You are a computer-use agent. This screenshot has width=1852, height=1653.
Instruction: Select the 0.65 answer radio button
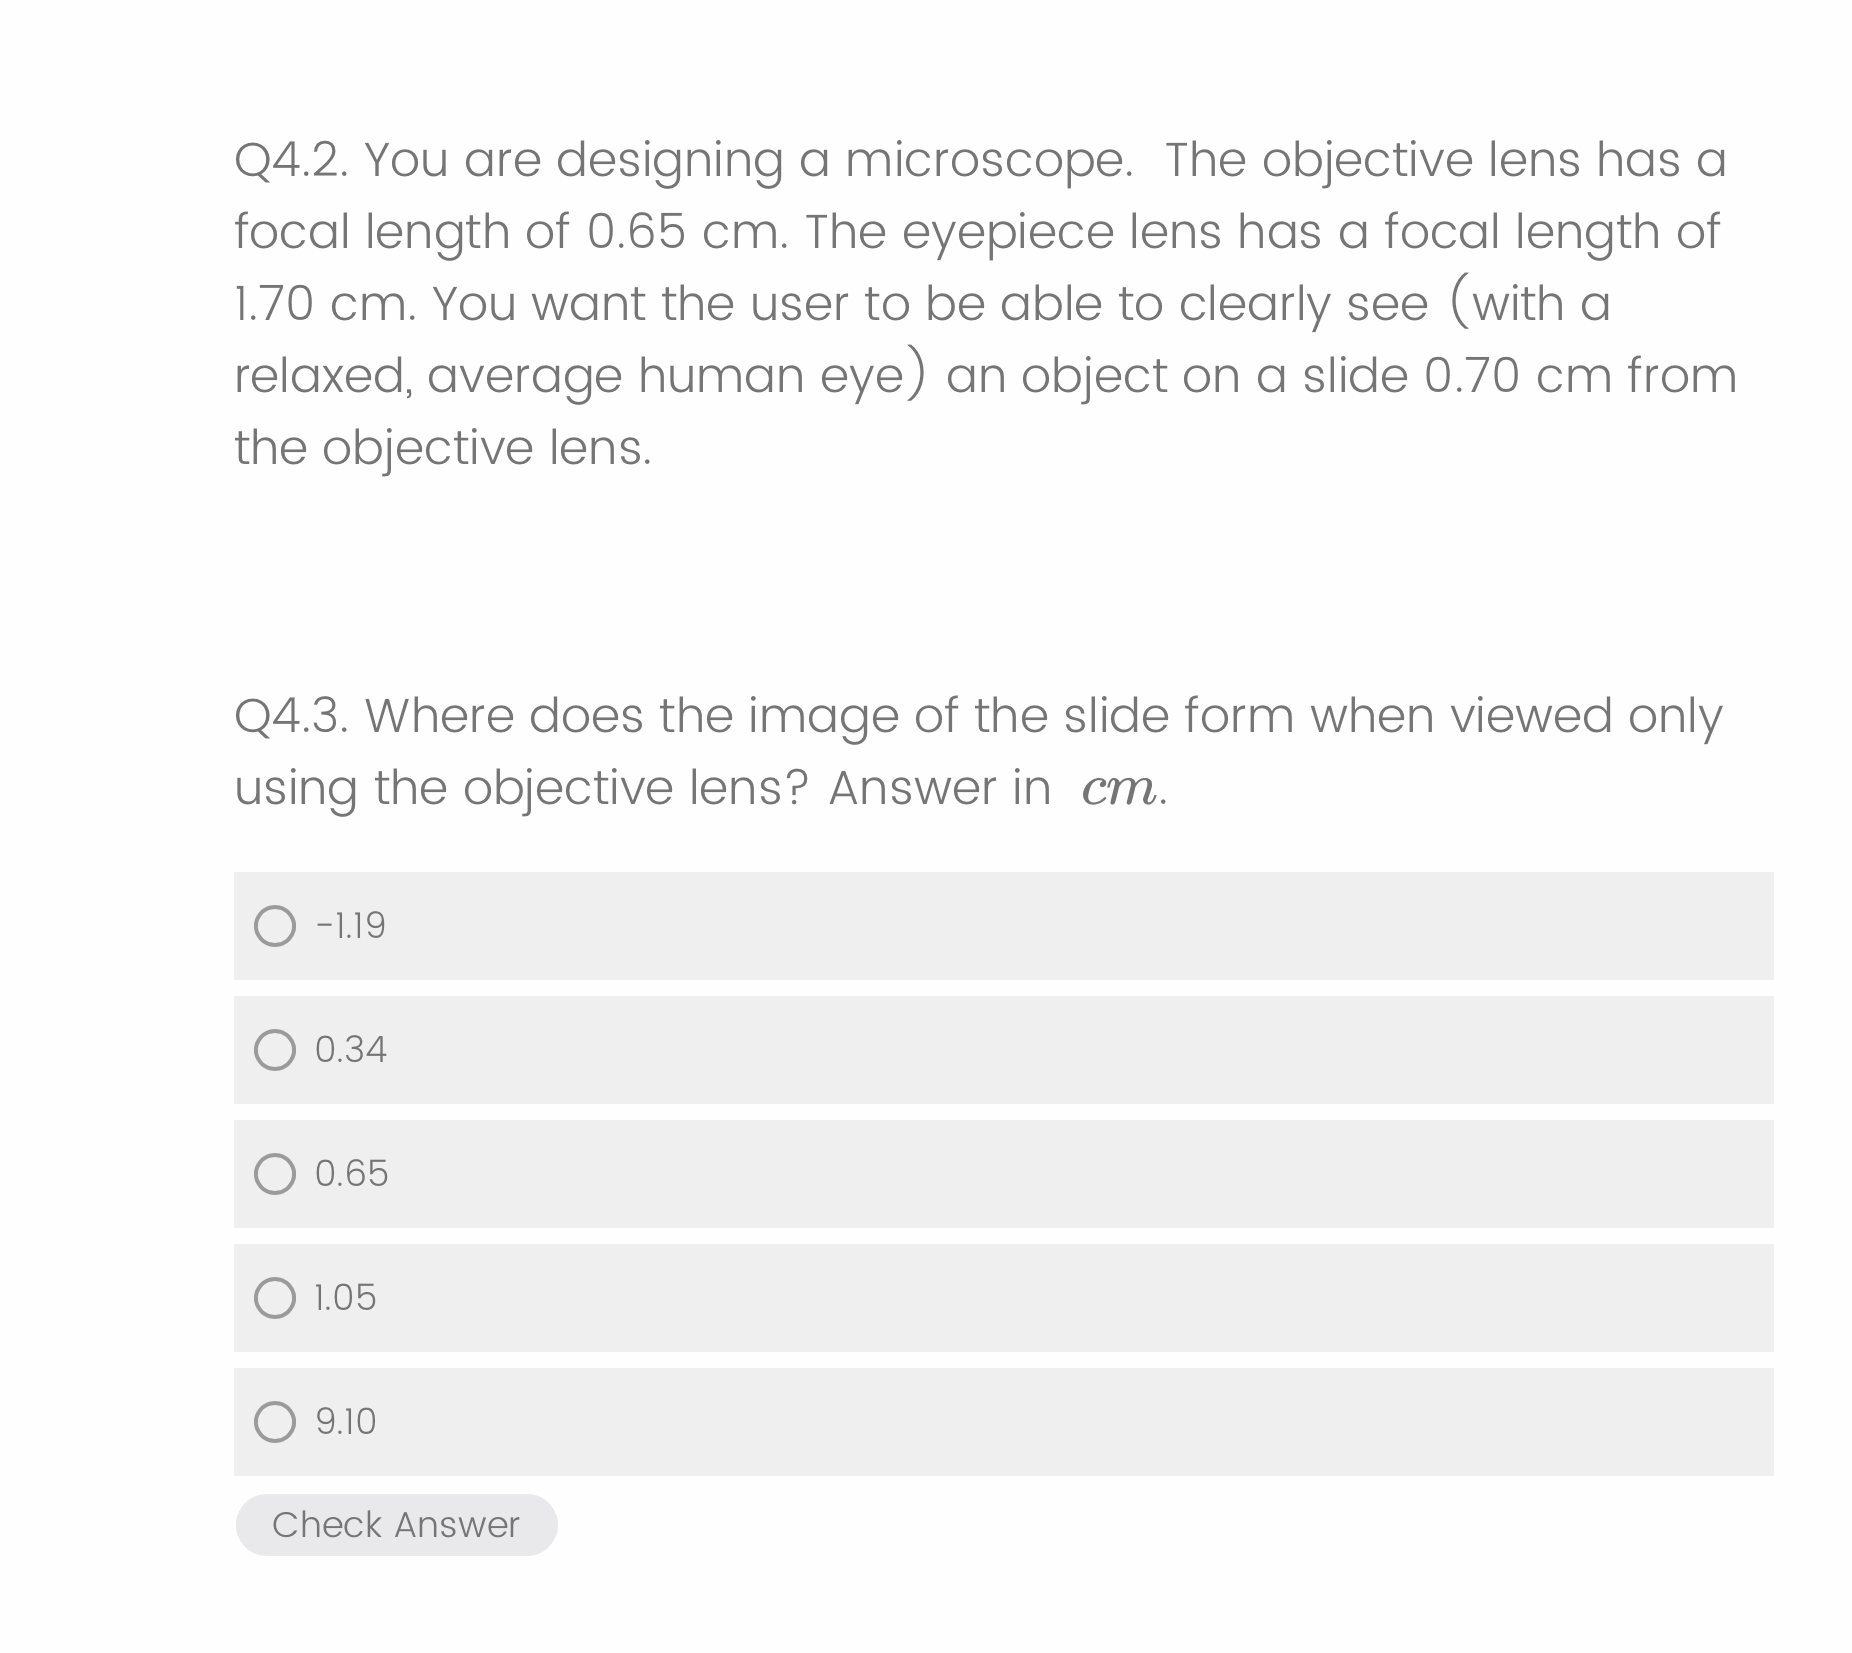[275, 1175]
